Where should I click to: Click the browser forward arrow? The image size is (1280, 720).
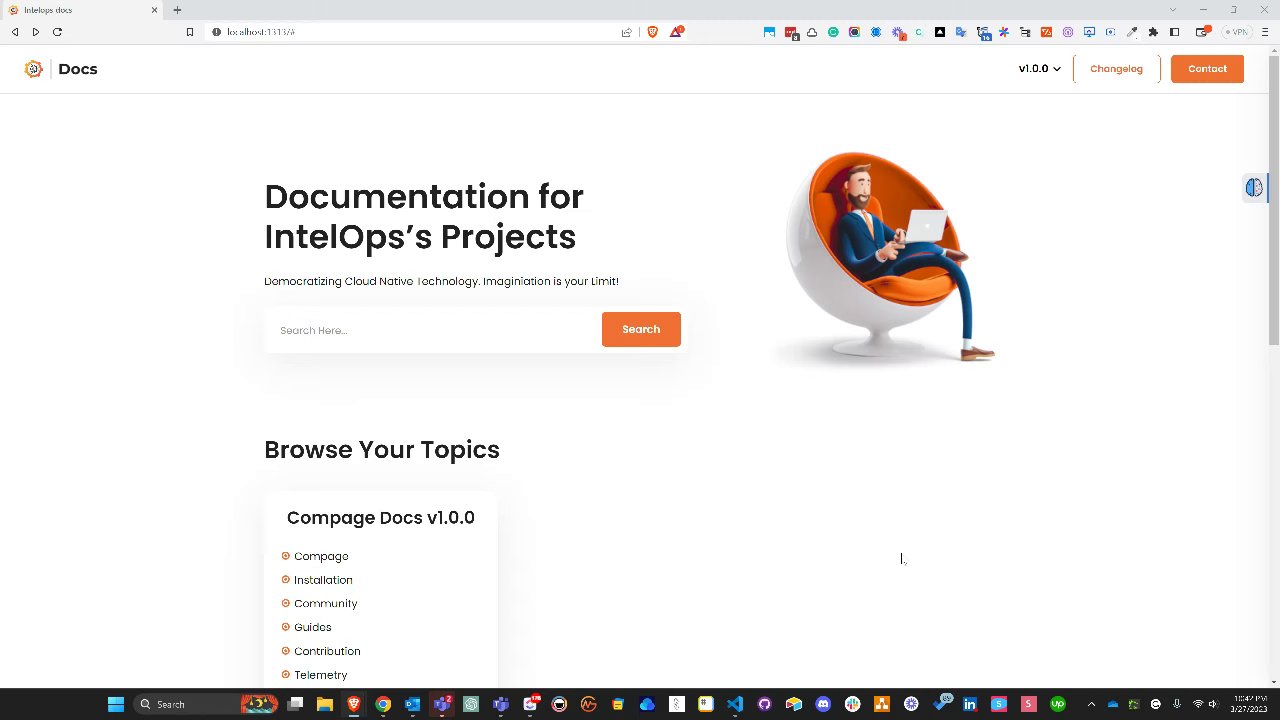pos(36,32)
